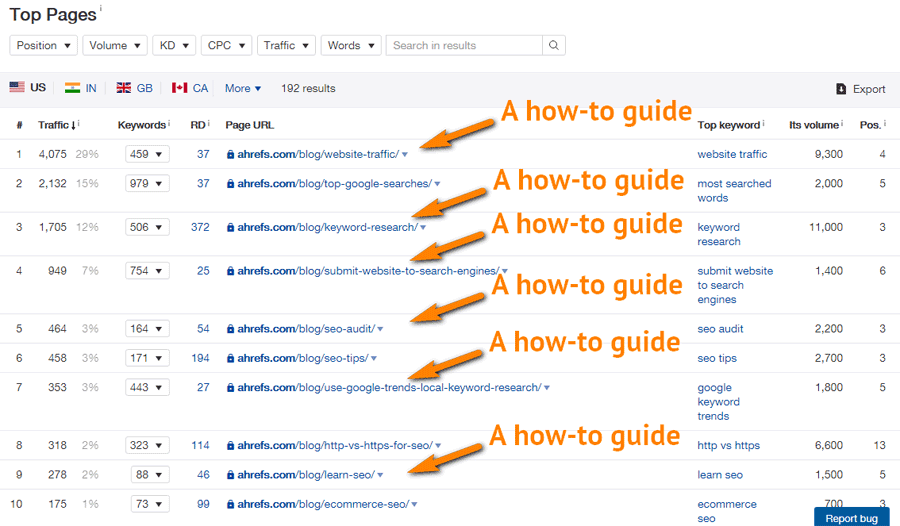The width and height of the screenshot is (900, 526).
Task: Click the search magnifier icon
Action: tap(554, 45)
